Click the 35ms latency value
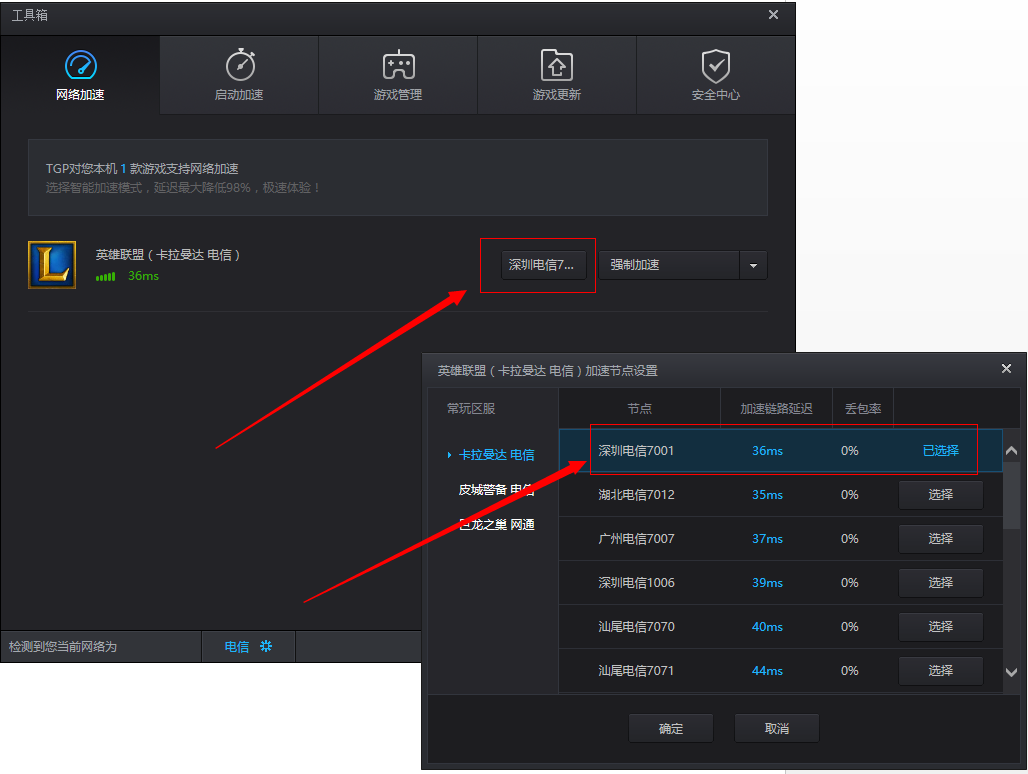The width and height of the screenshot is (1028, 774). pos(767,495)
